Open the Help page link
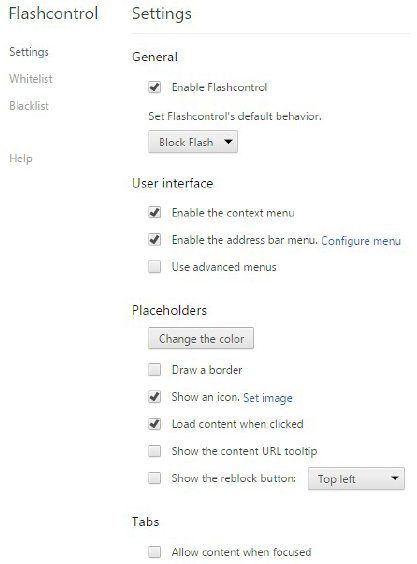The width and height of the screenshot is (417, 564). click(21, 159)
